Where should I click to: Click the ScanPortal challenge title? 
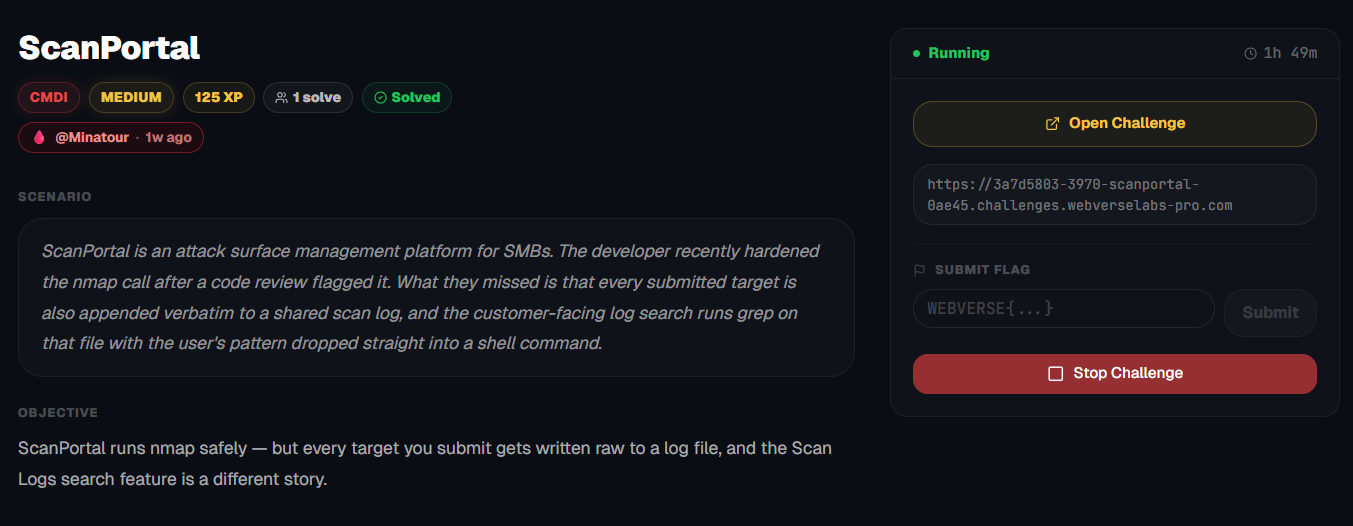tap(109, 47)
